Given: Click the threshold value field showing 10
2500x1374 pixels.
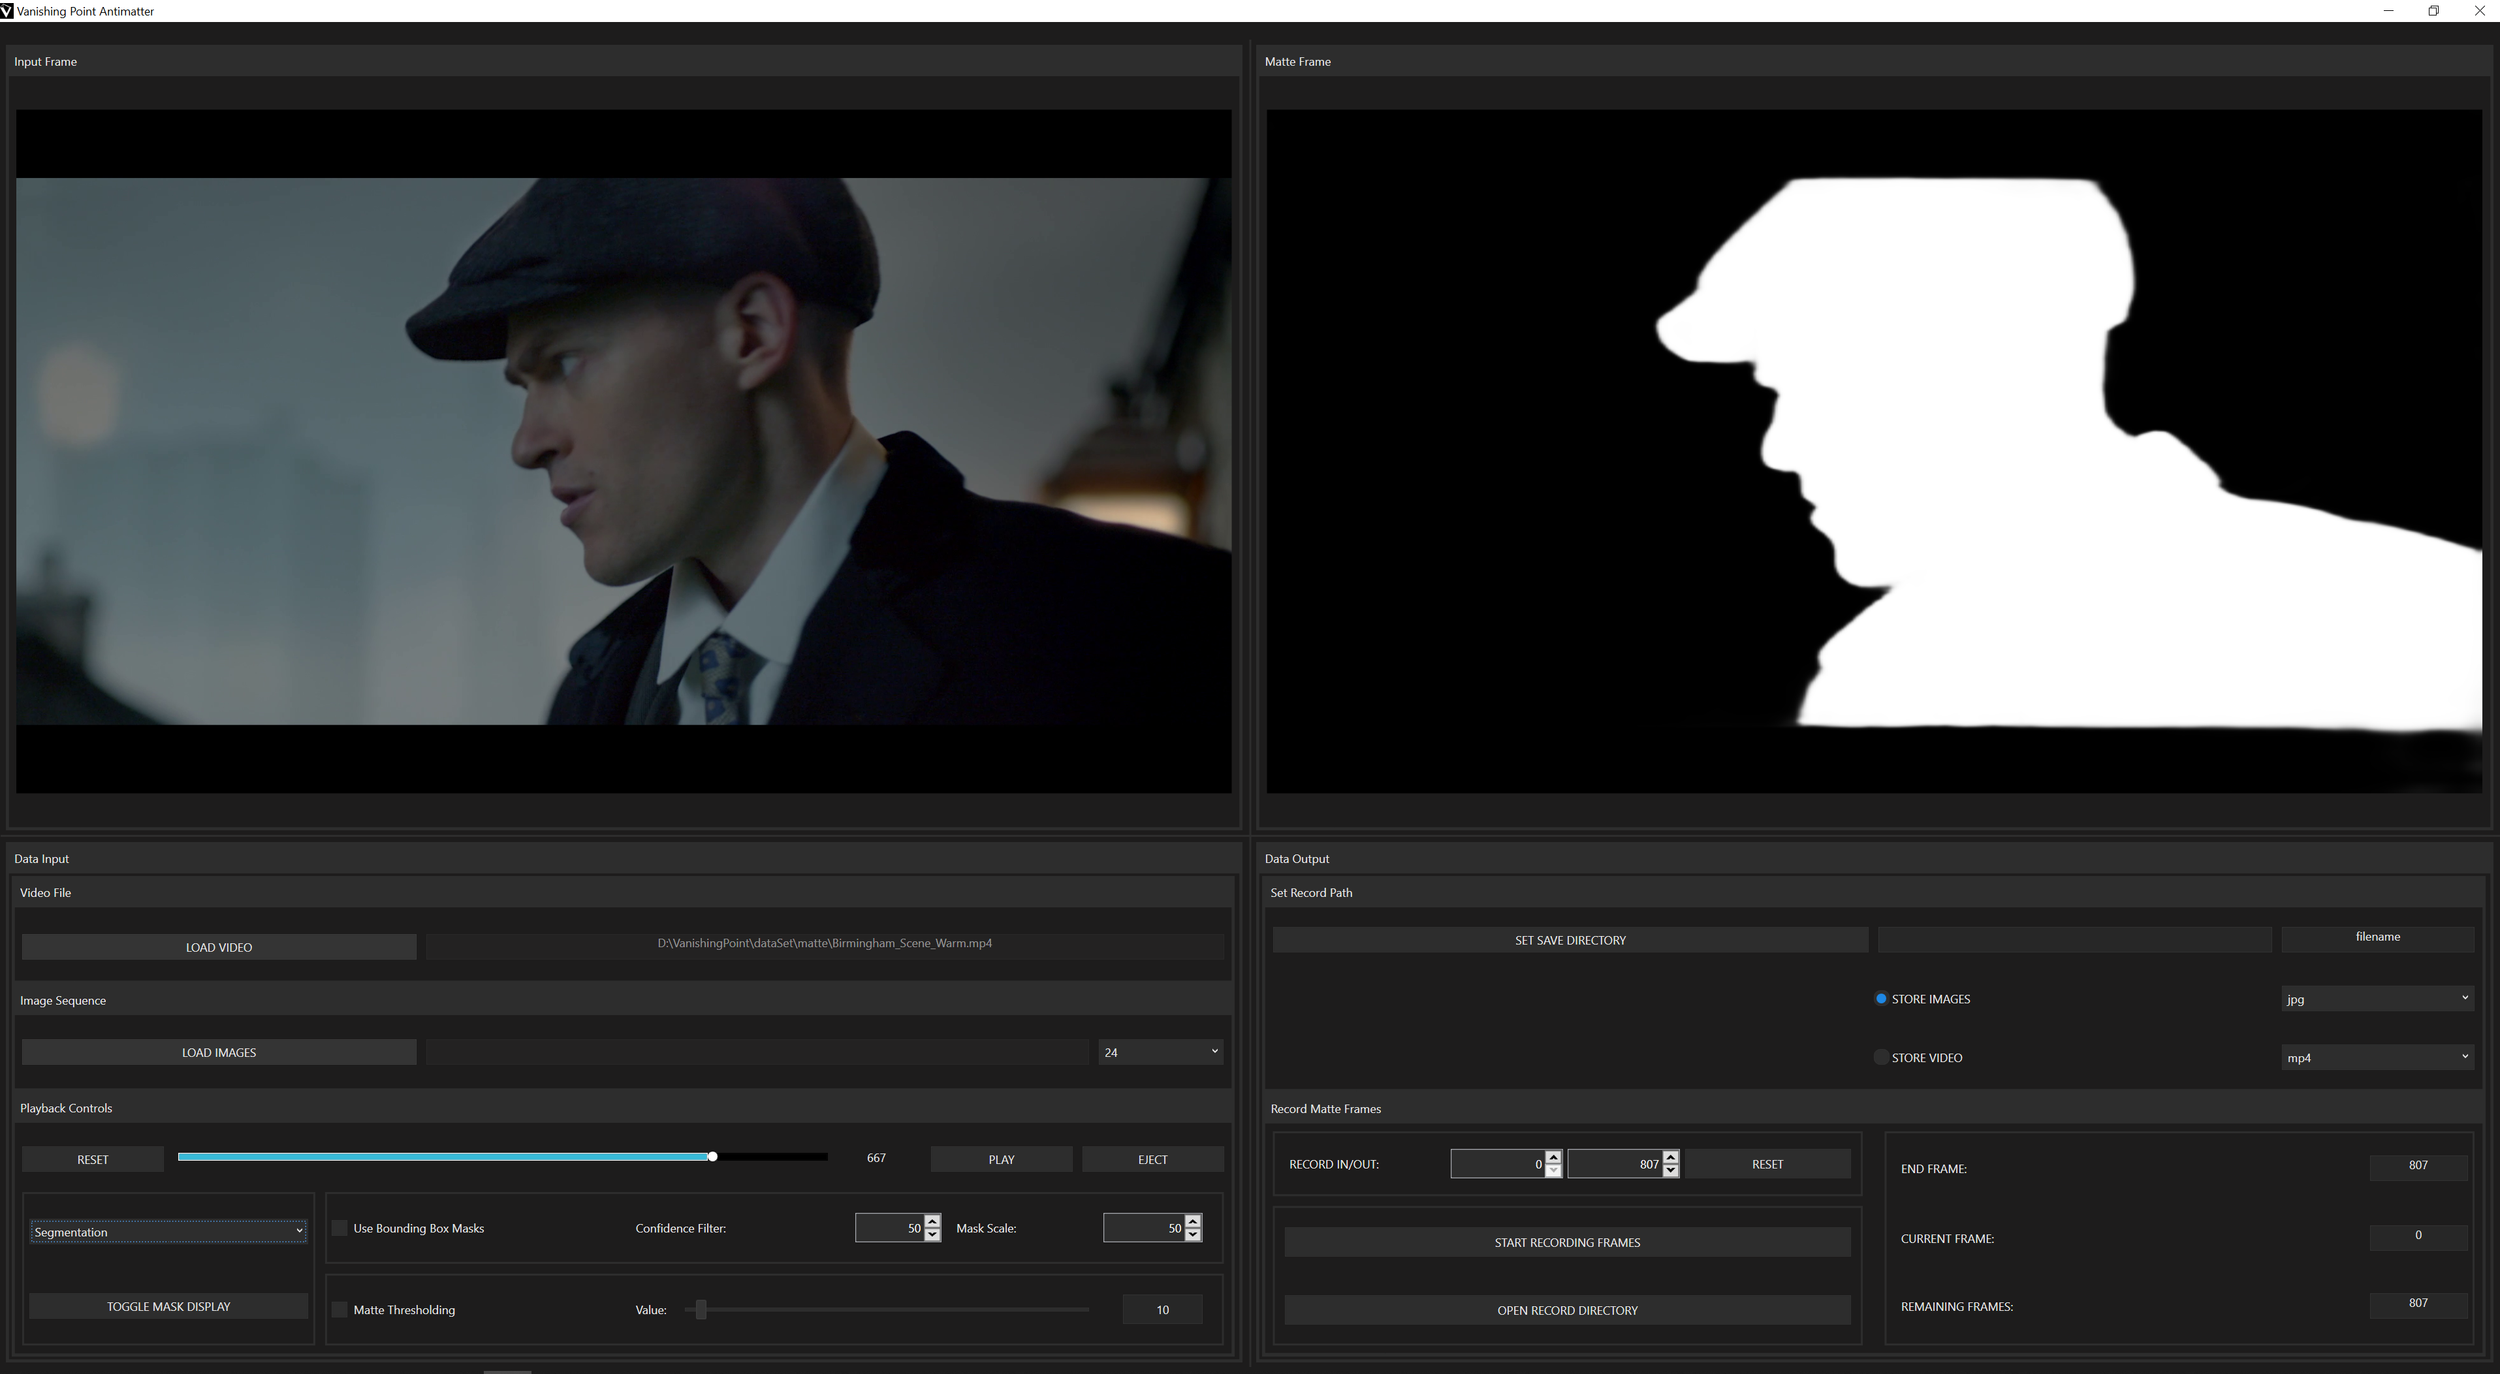Looking at the screenshot, I should pyautogui.click(x=1162, y=1310).
